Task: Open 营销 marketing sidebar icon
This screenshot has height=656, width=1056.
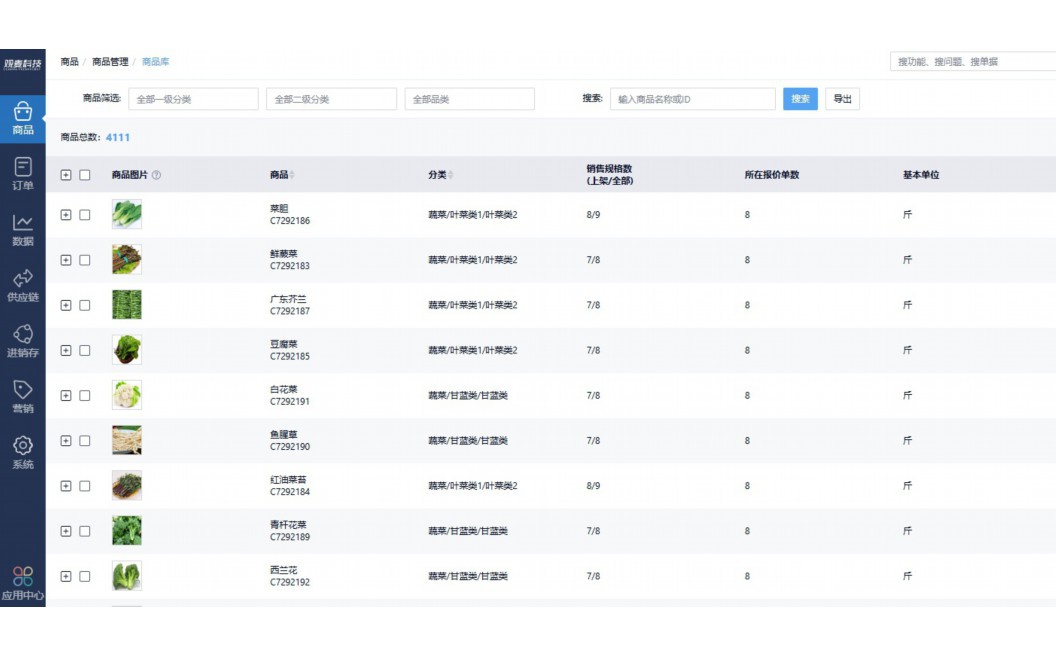Action: pos(22,396)
